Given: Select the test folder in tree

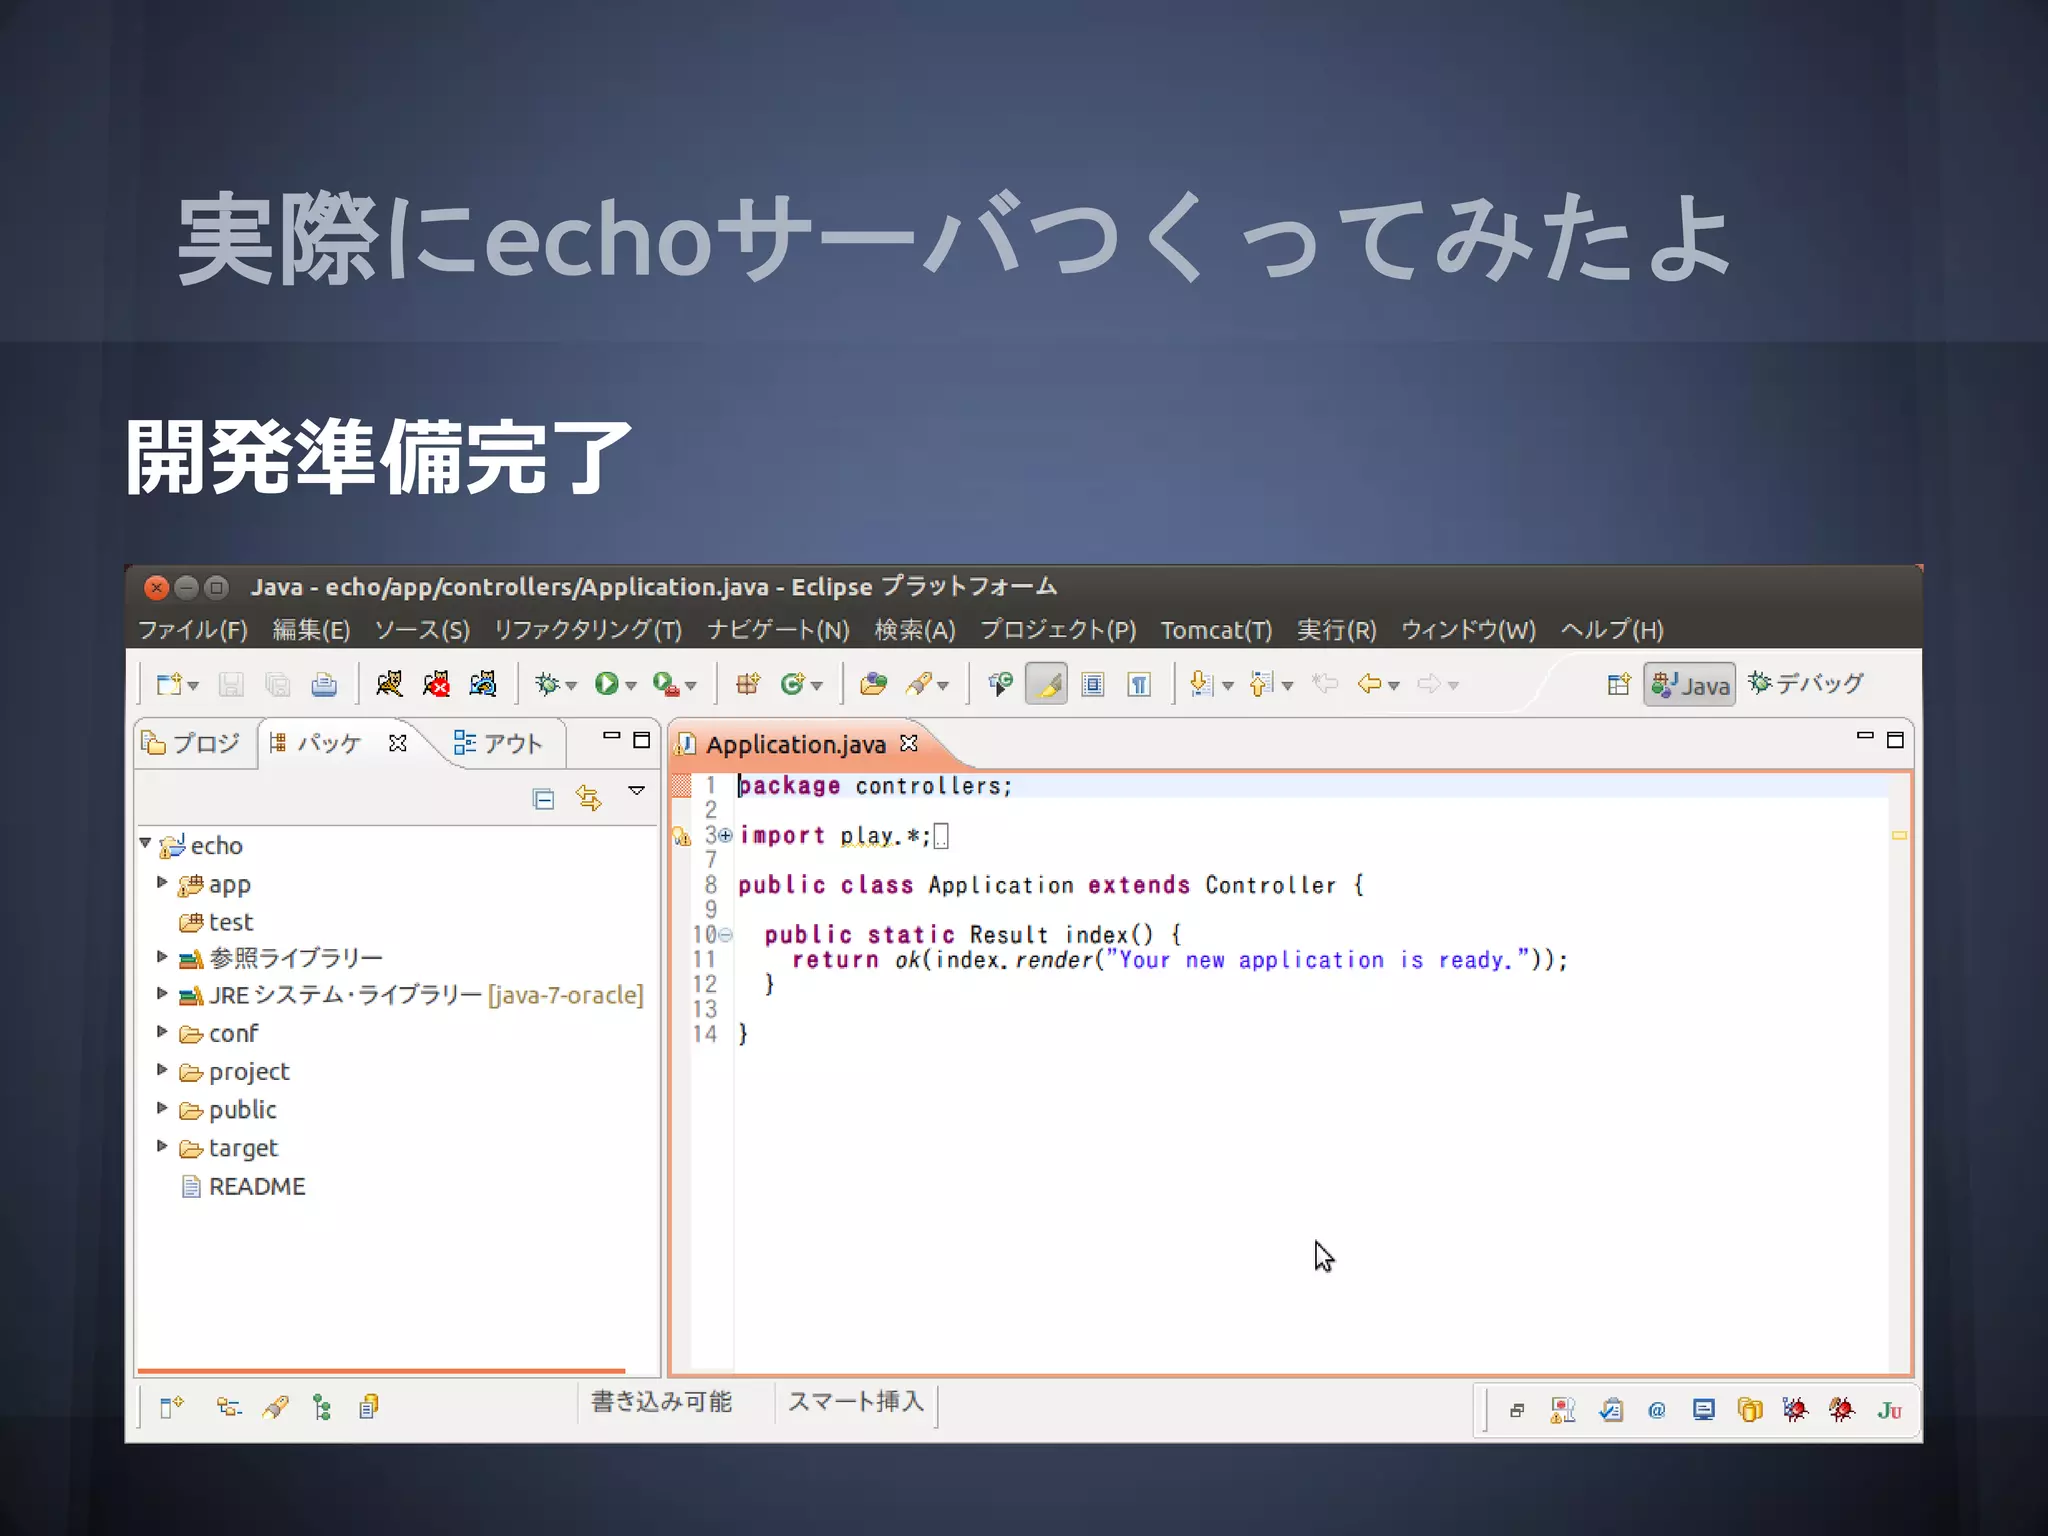Looking at the screenshot, I should coord(217,922).
